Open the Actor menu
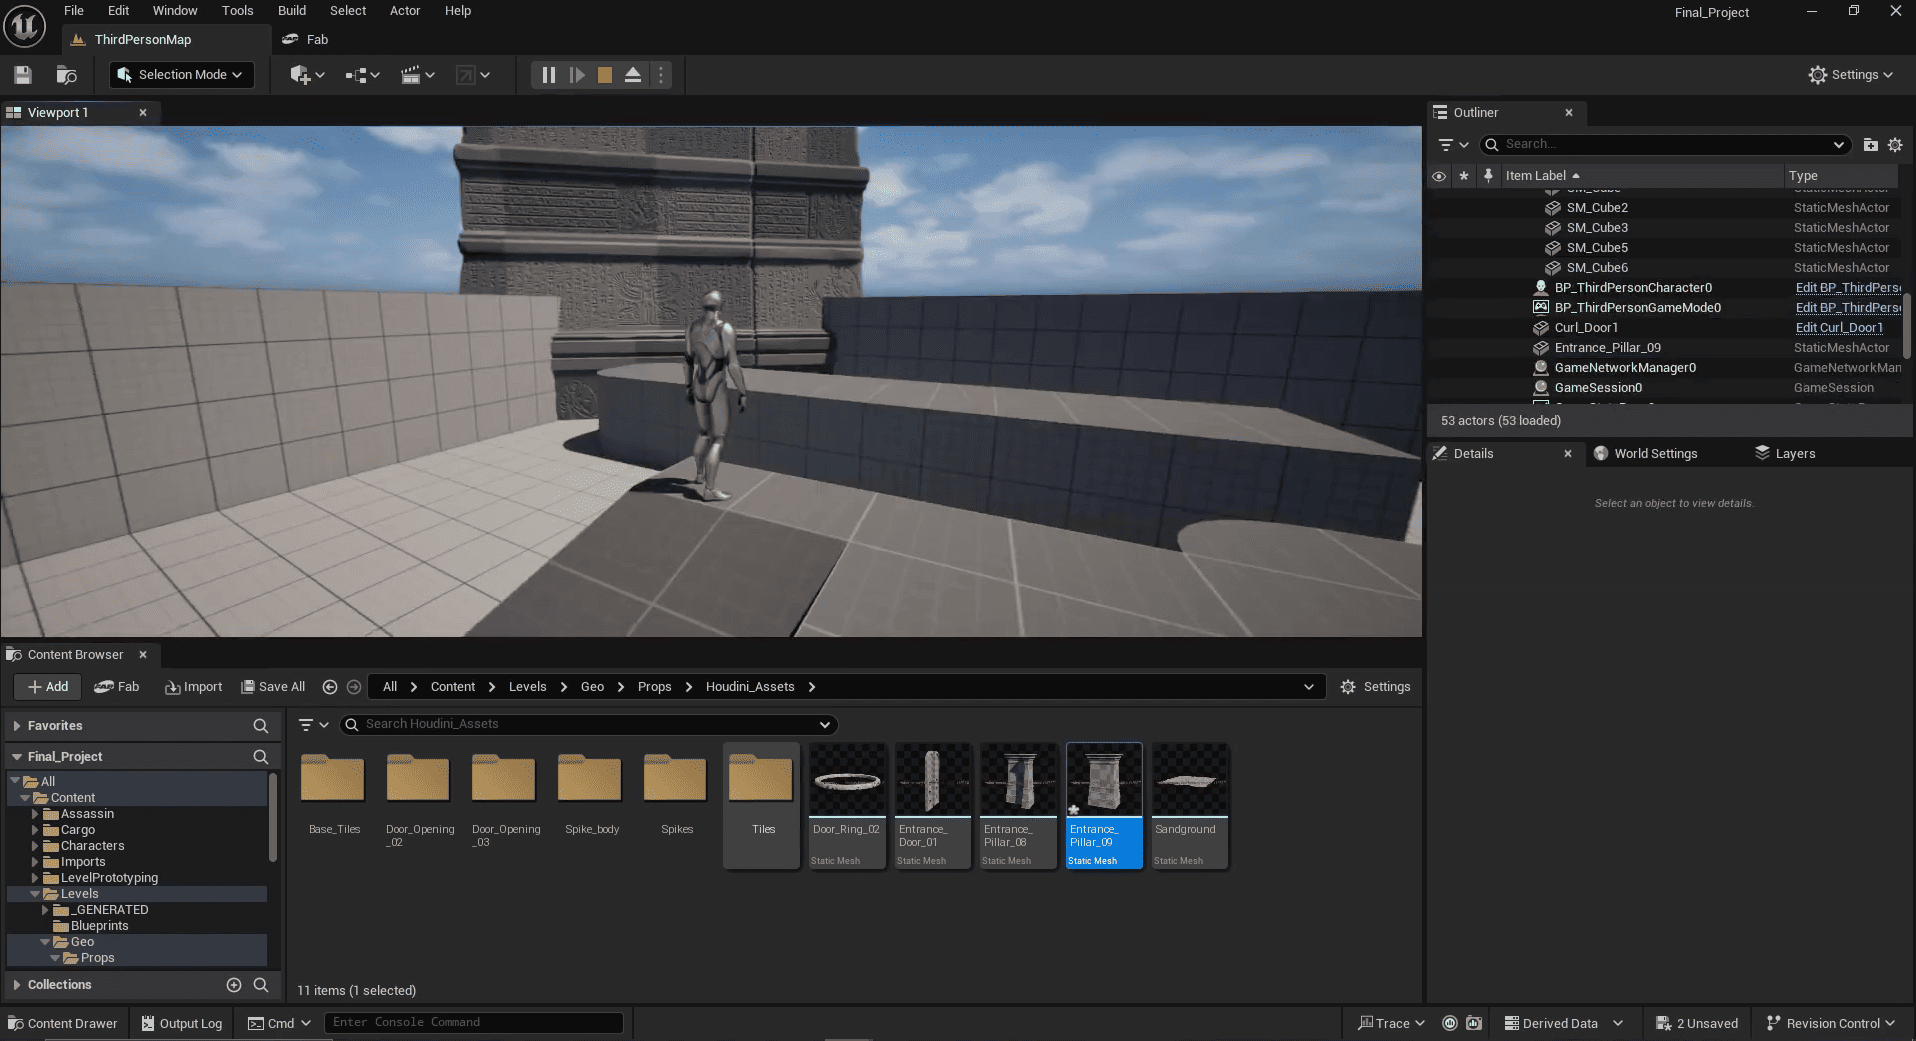The image size is (1916, 1041). tap(405, 11)
